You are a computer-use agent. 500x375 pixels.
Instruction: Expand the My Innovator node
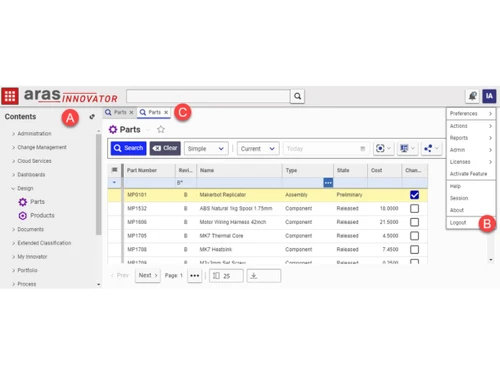pyautogui.click(x=14, y=257)
